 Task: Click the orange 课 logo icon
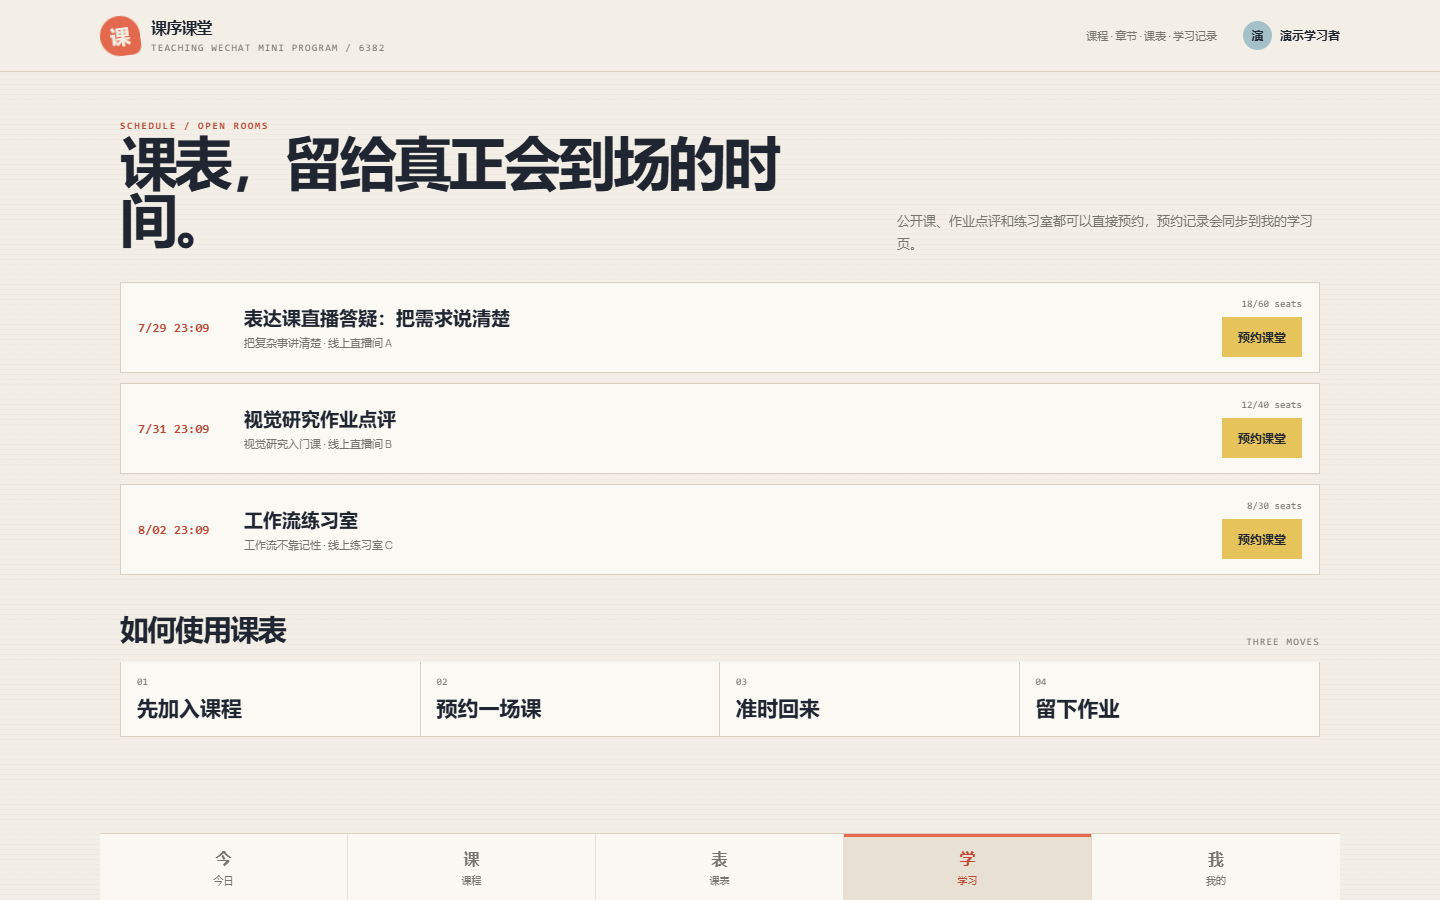pos(120,36)
